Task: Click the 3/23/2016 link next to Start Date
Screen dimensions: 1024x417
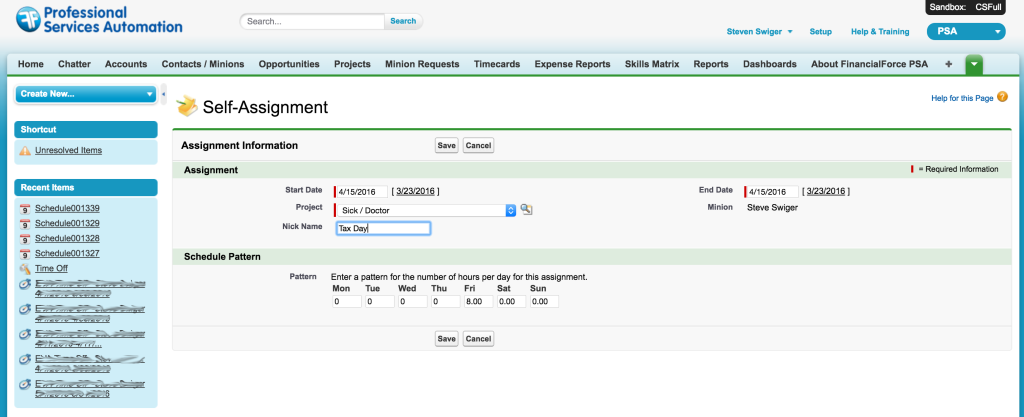Action: (415, 191)
